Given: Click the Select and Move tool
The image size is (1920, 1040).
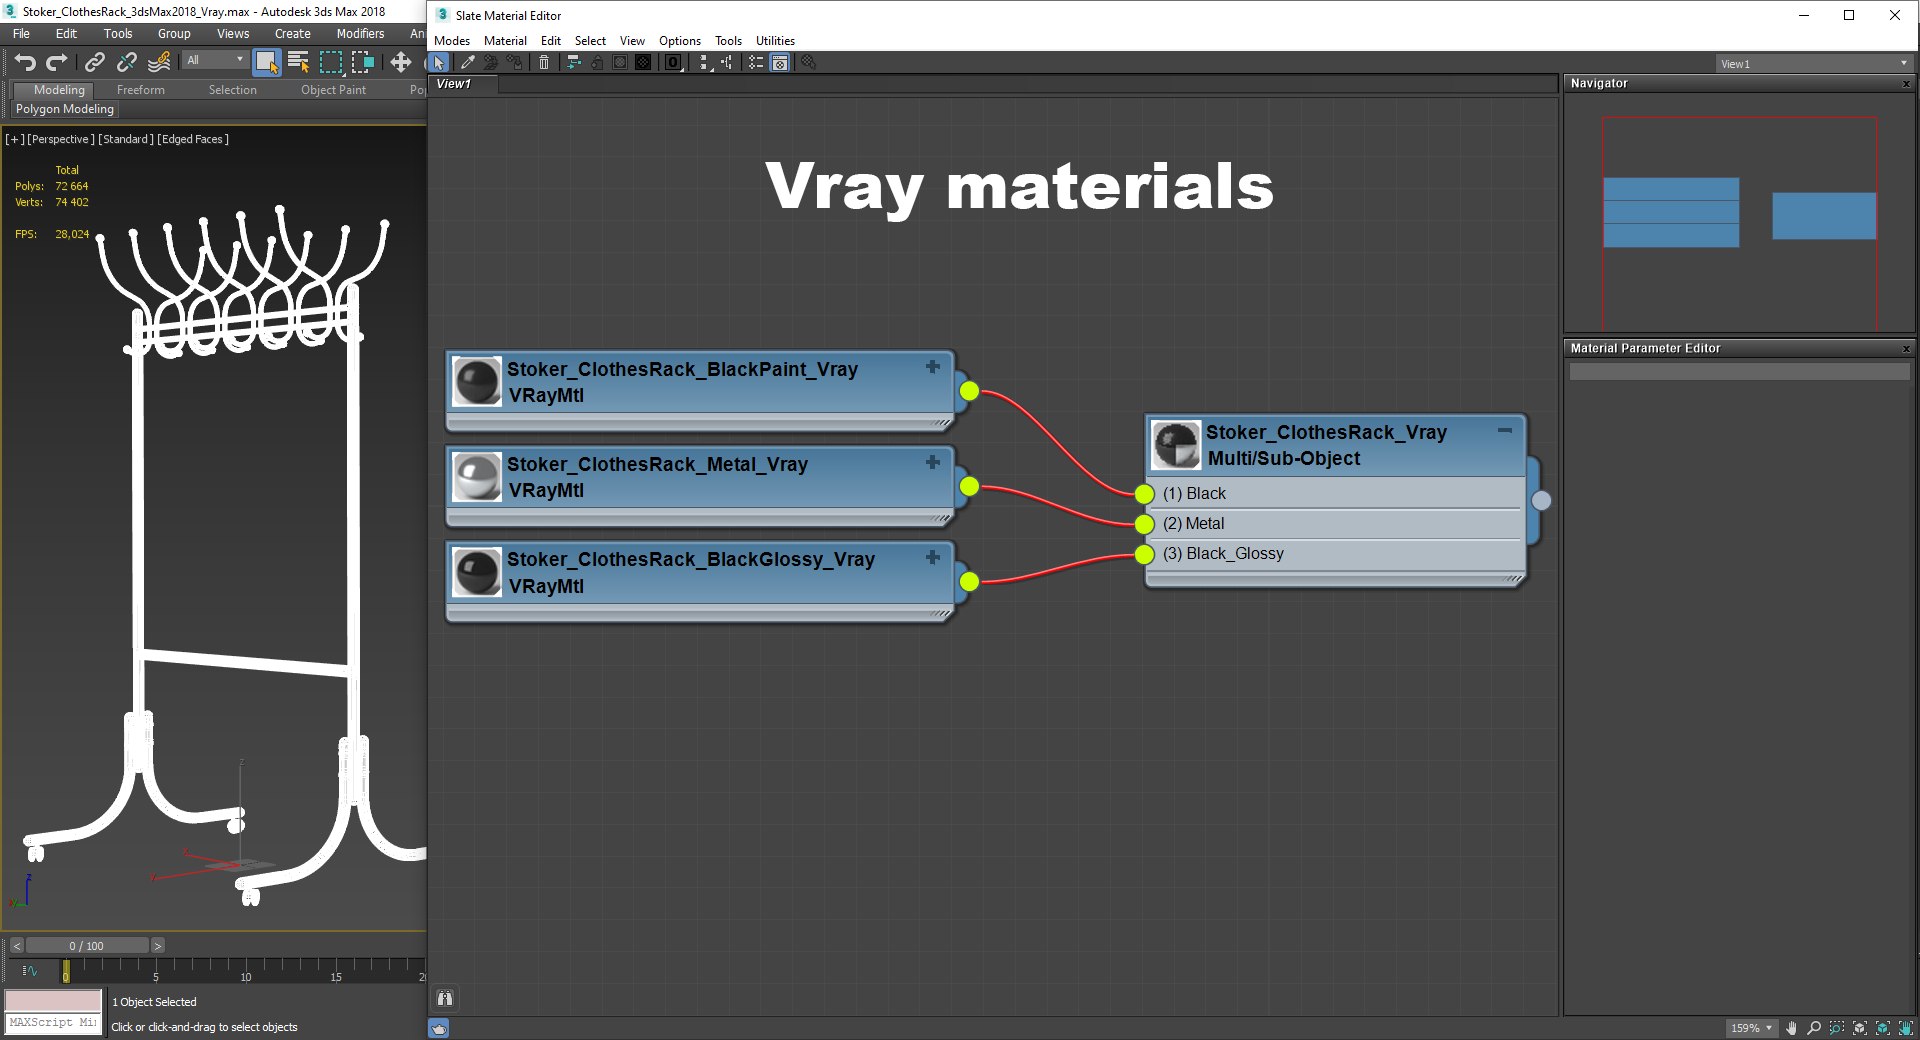Looking at the screenshot, I should pos(401,62).
